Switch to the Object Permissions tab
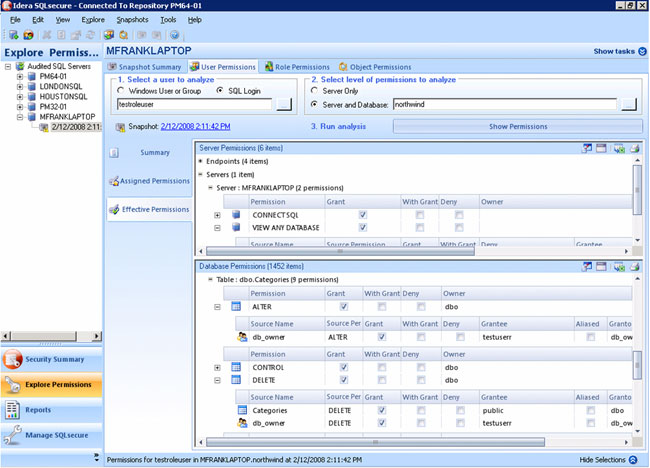The image size is (650, 468). tap(375, 67)
